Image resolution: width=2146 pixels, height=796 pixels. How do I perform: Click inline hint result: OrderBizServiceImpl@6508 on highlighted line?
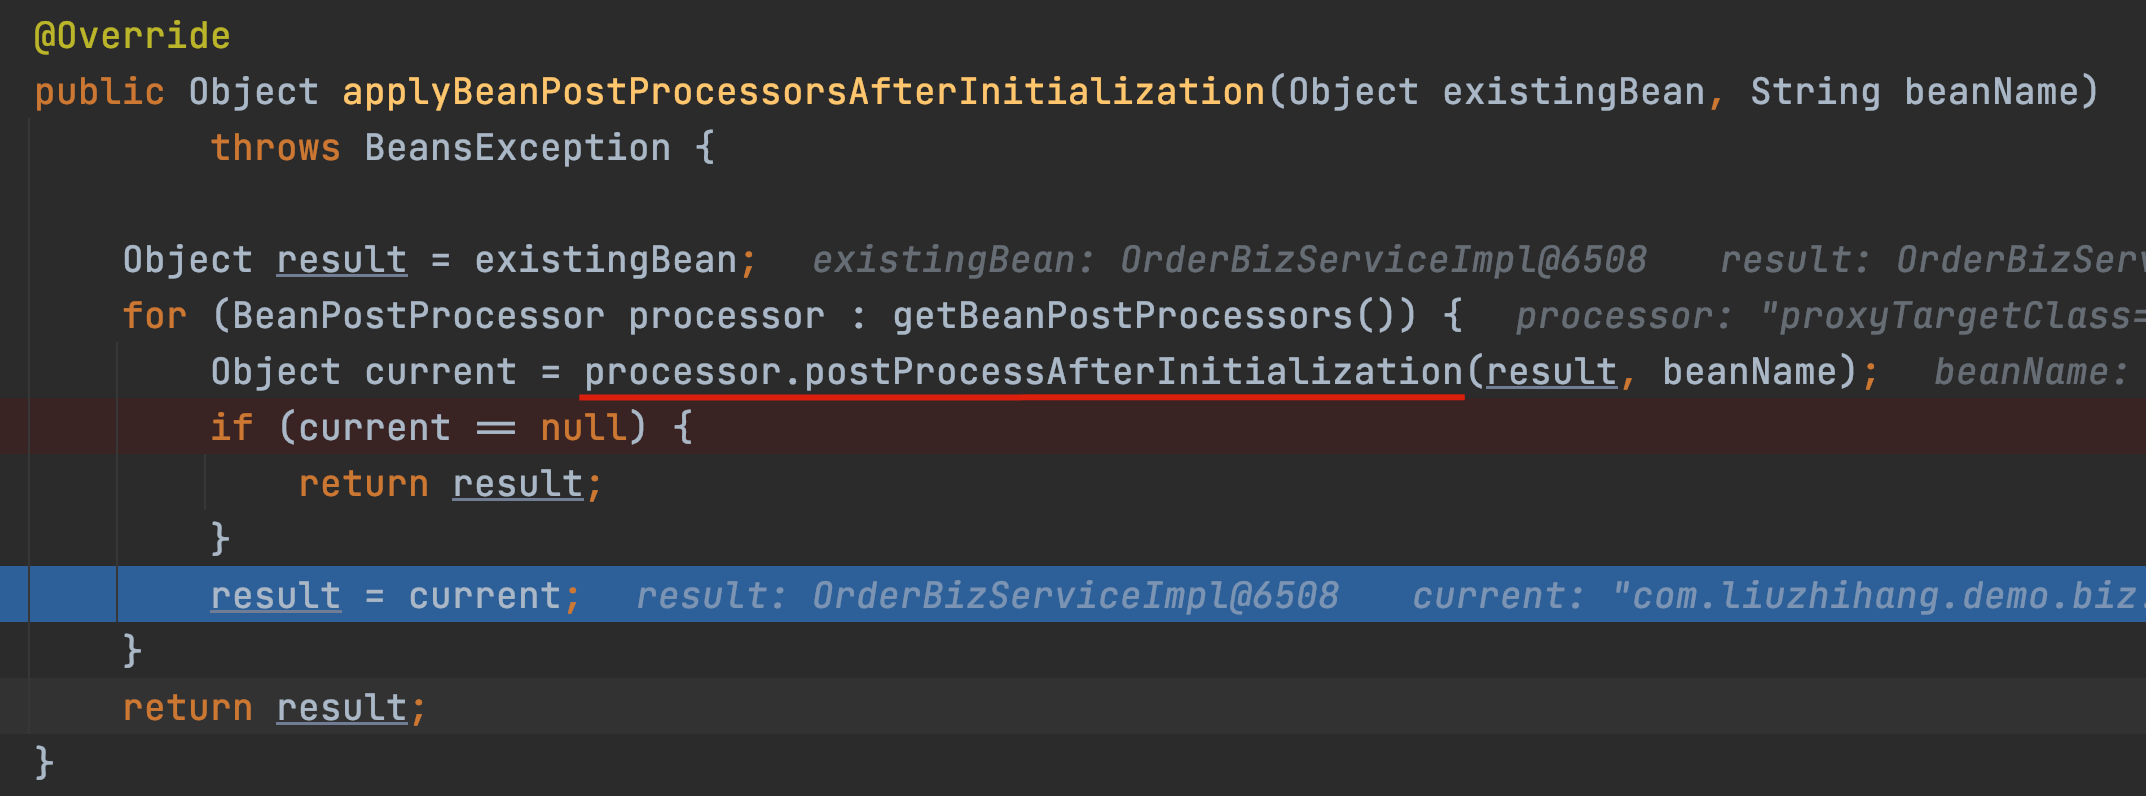[x=987, y=596]
